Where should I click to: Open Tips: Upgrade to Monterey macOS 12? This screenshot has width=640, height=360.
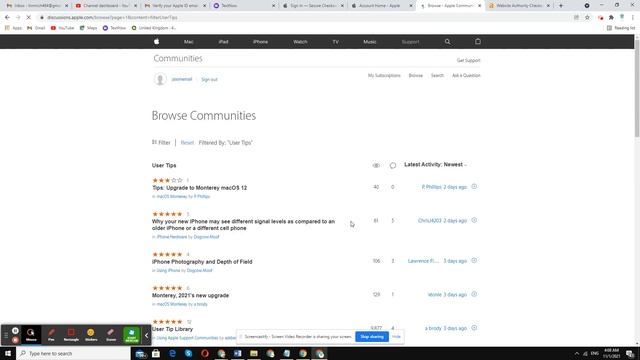[200, 188]
